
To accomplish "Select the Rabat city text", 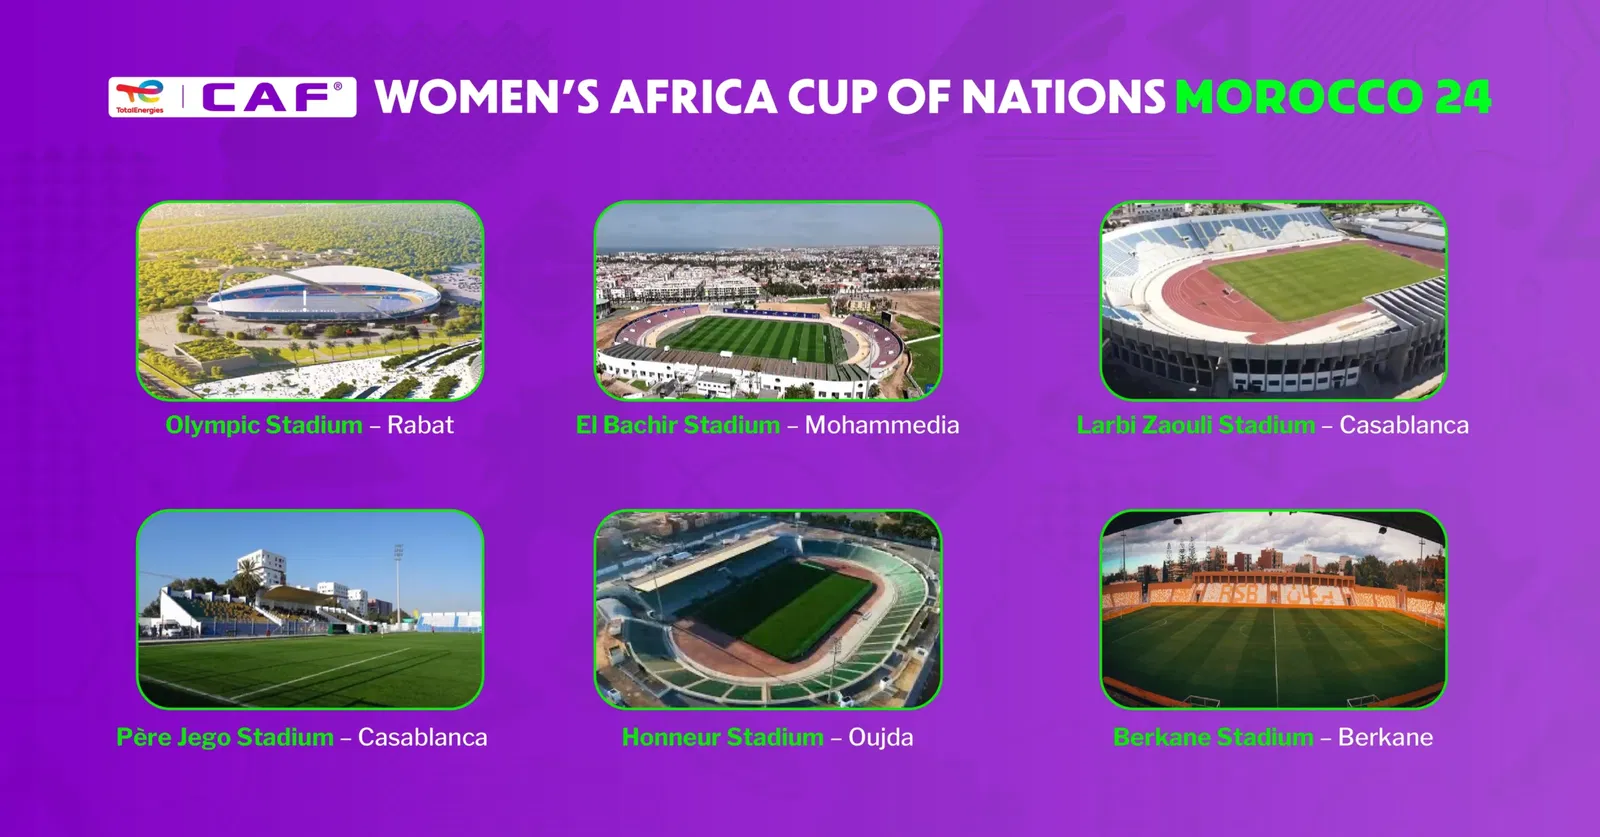I will click(420, 425).
